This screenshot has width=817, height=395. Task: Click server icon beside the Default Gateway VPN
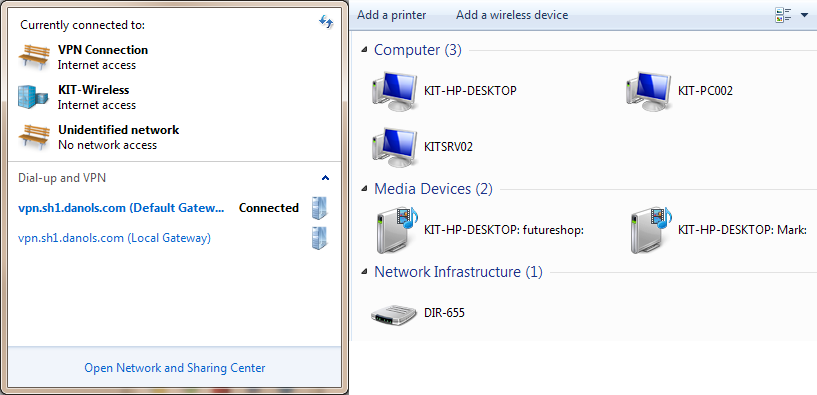[319, 208]
